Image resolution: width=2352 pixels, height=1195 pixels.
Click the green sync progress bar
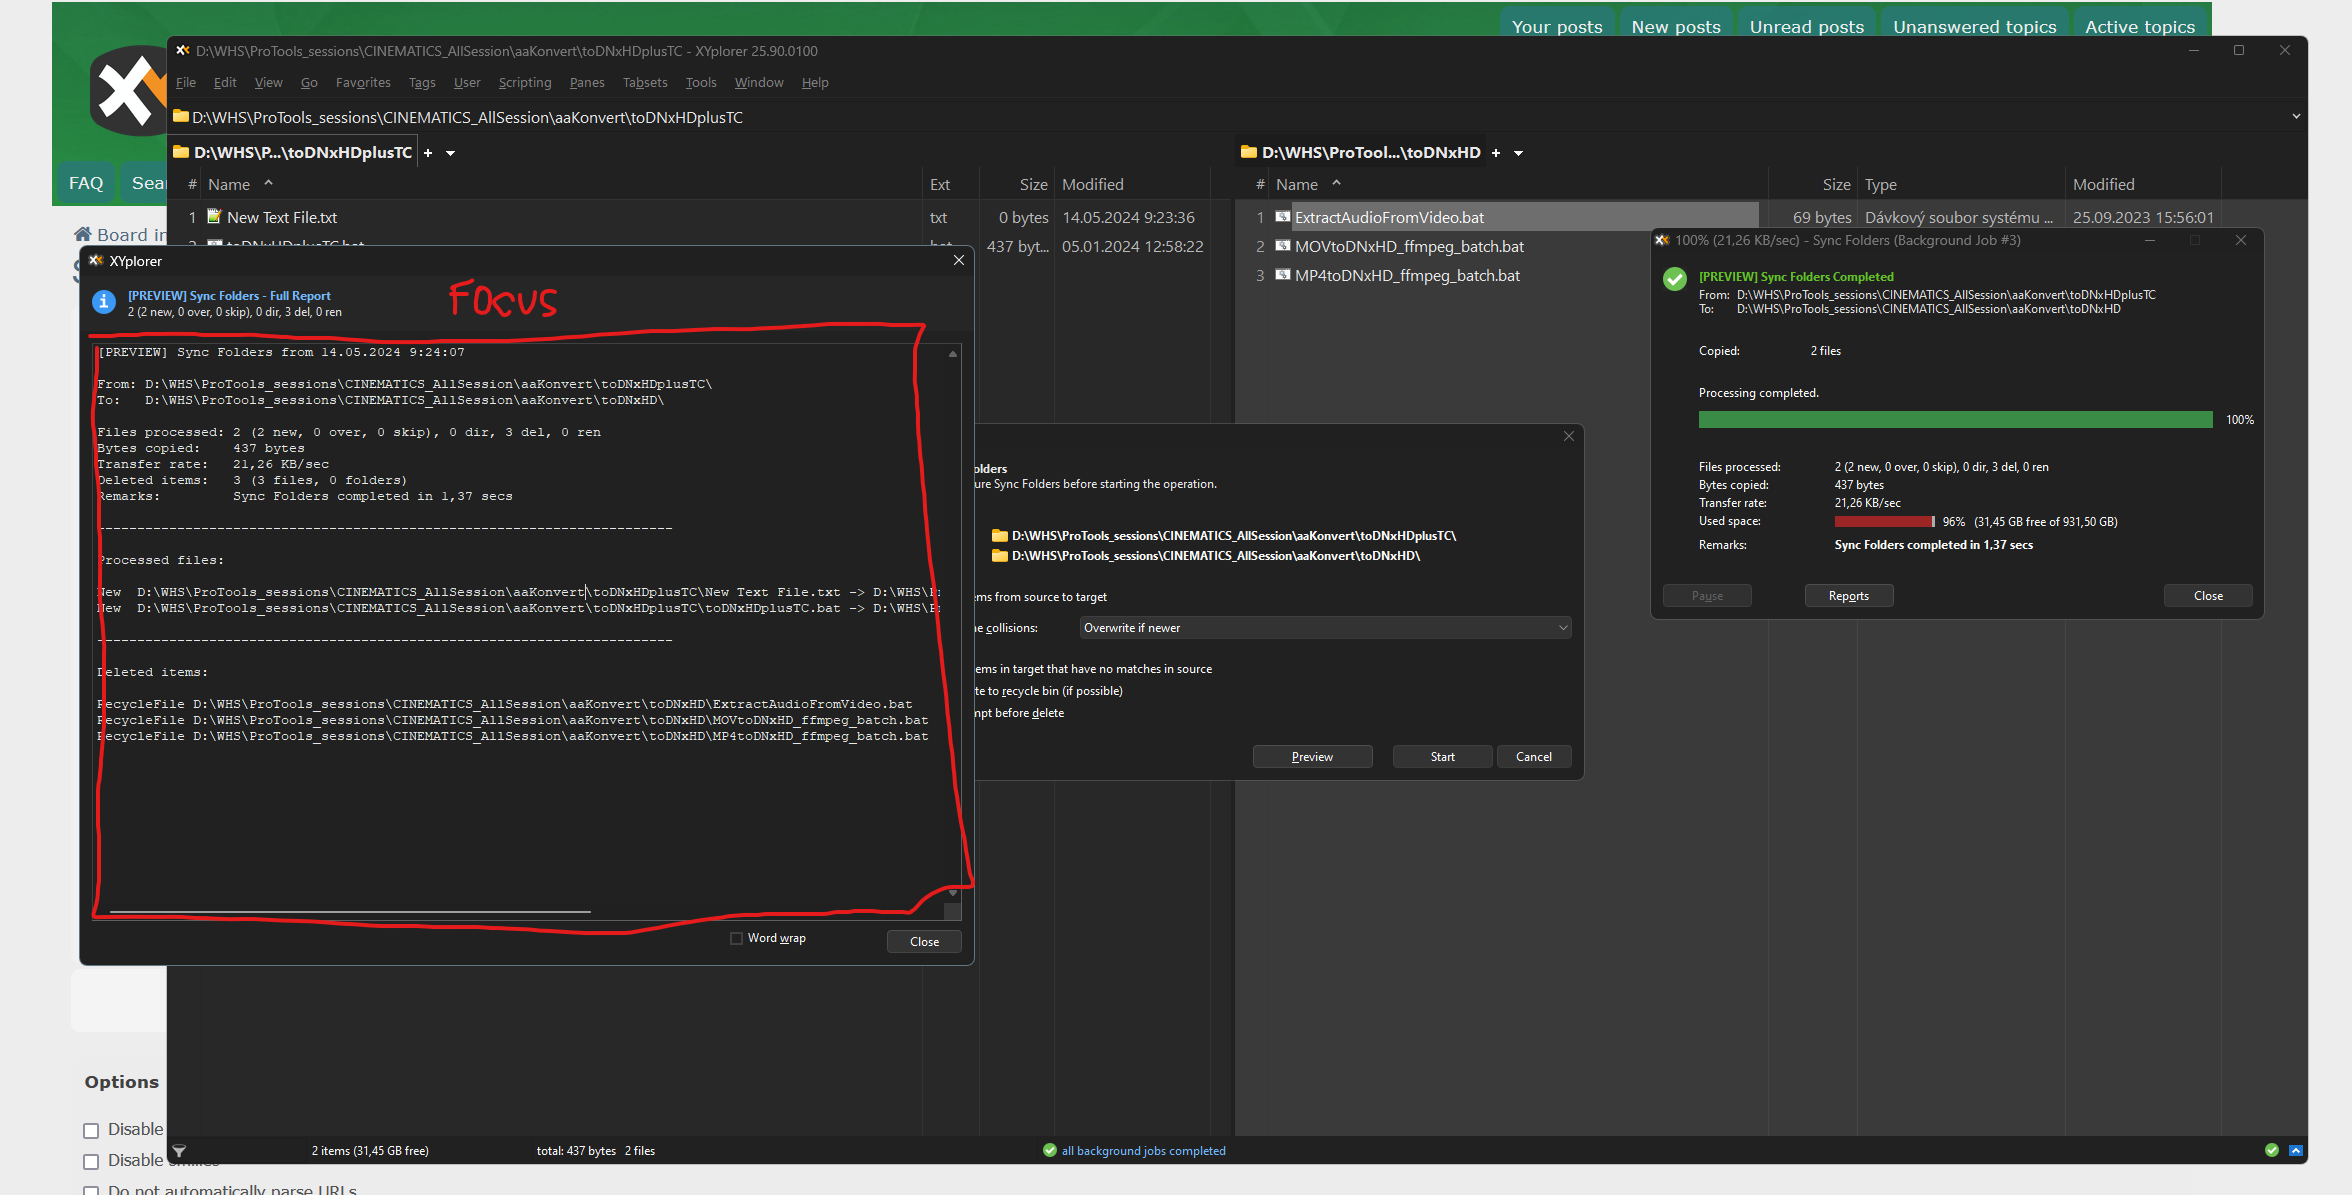click(1955, 420)
